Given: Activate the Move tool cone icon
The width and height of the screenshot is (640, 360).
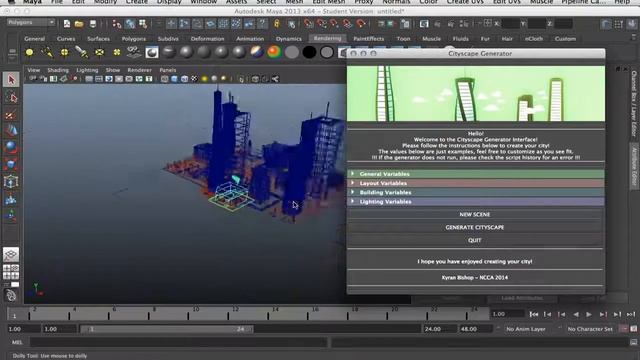Looking at the screenshot, I should coord(11,131).
